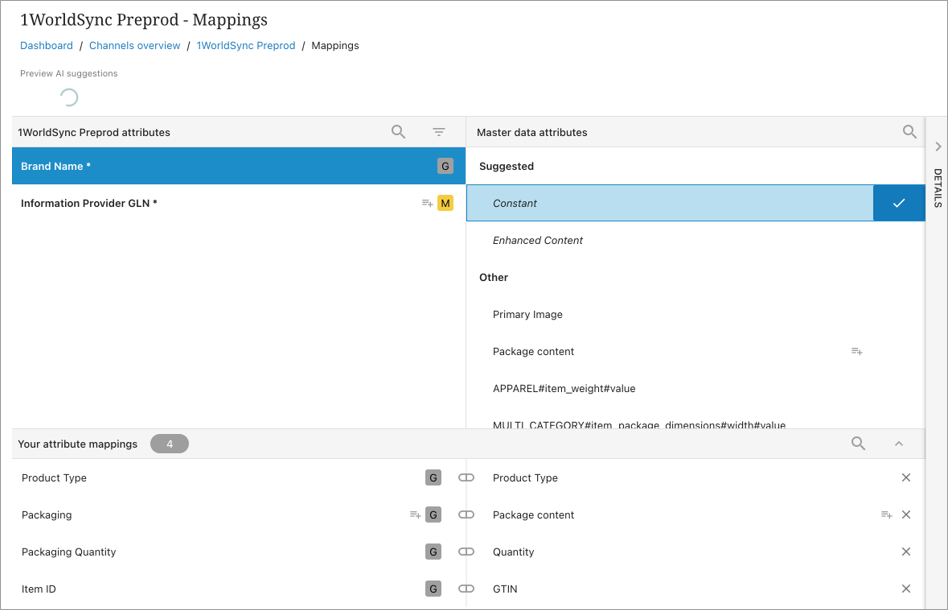Select the Information Provider GLN attribute
This screenshot has width=948, height=610.
(89, 203)
